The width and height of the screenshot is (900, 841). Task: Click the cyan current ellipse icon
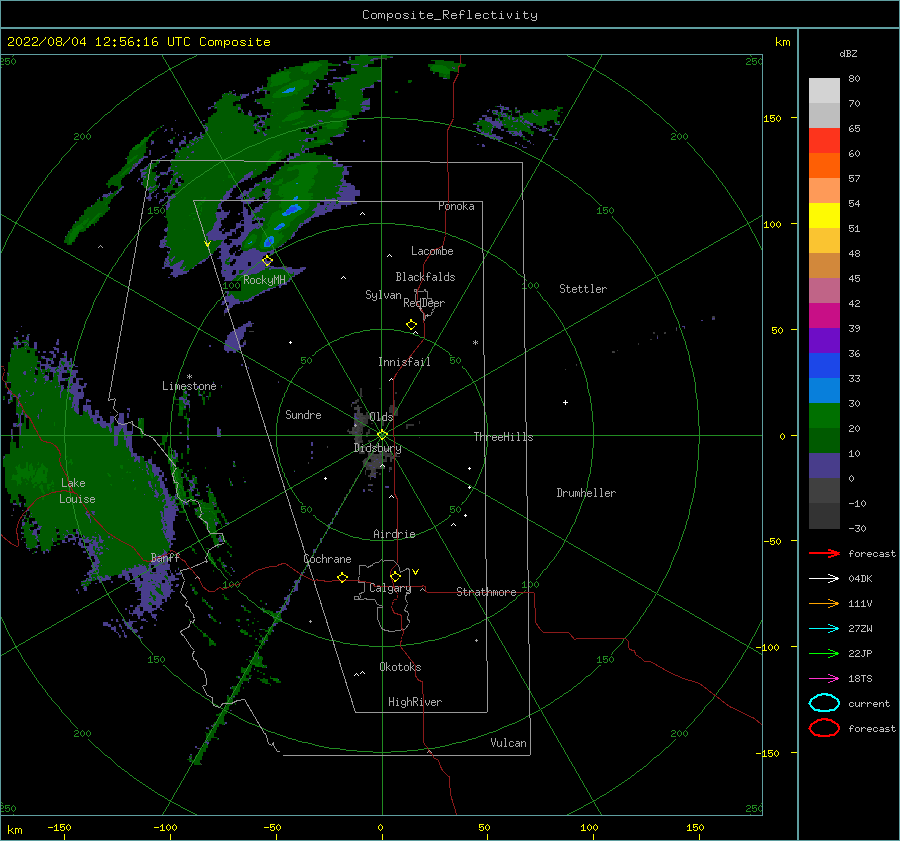pos(824,703)
